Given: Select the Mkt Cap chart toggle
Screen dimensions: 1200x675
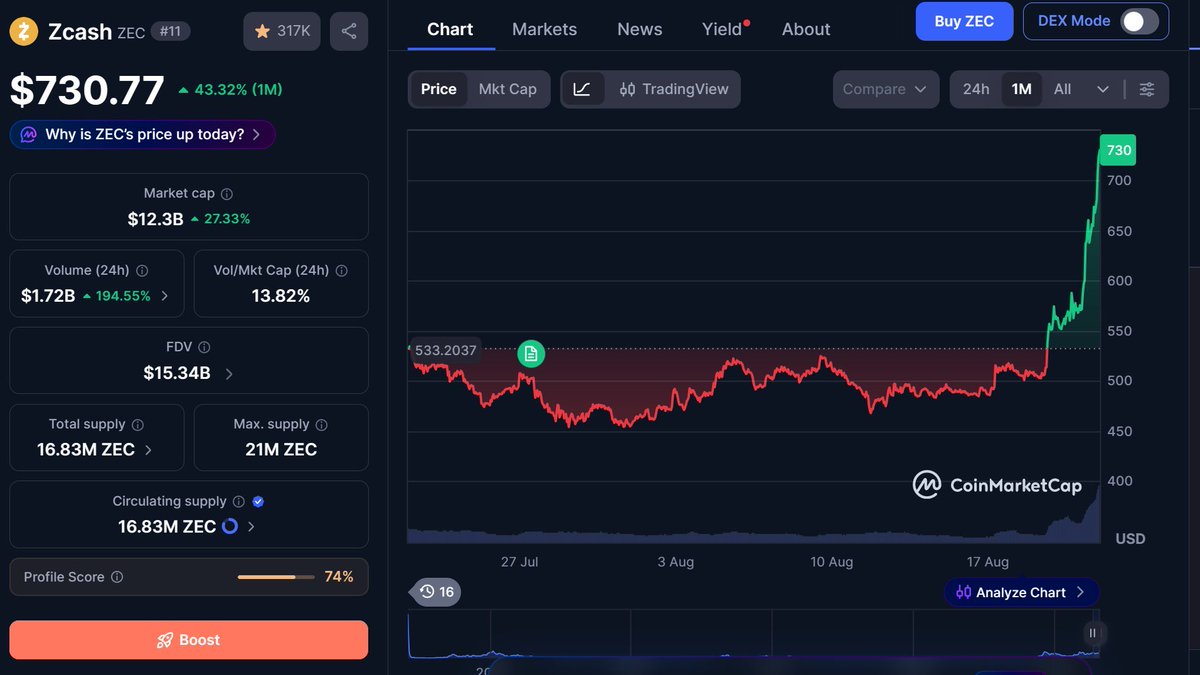Looking at the screenshot, I should (508, 89).
